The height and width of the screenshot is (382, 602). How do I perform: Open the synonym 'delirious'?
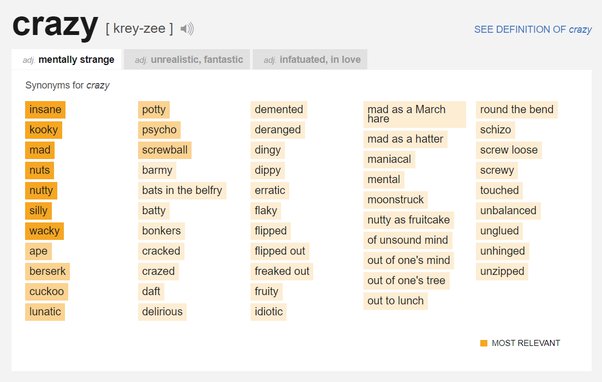click(162, 311)
